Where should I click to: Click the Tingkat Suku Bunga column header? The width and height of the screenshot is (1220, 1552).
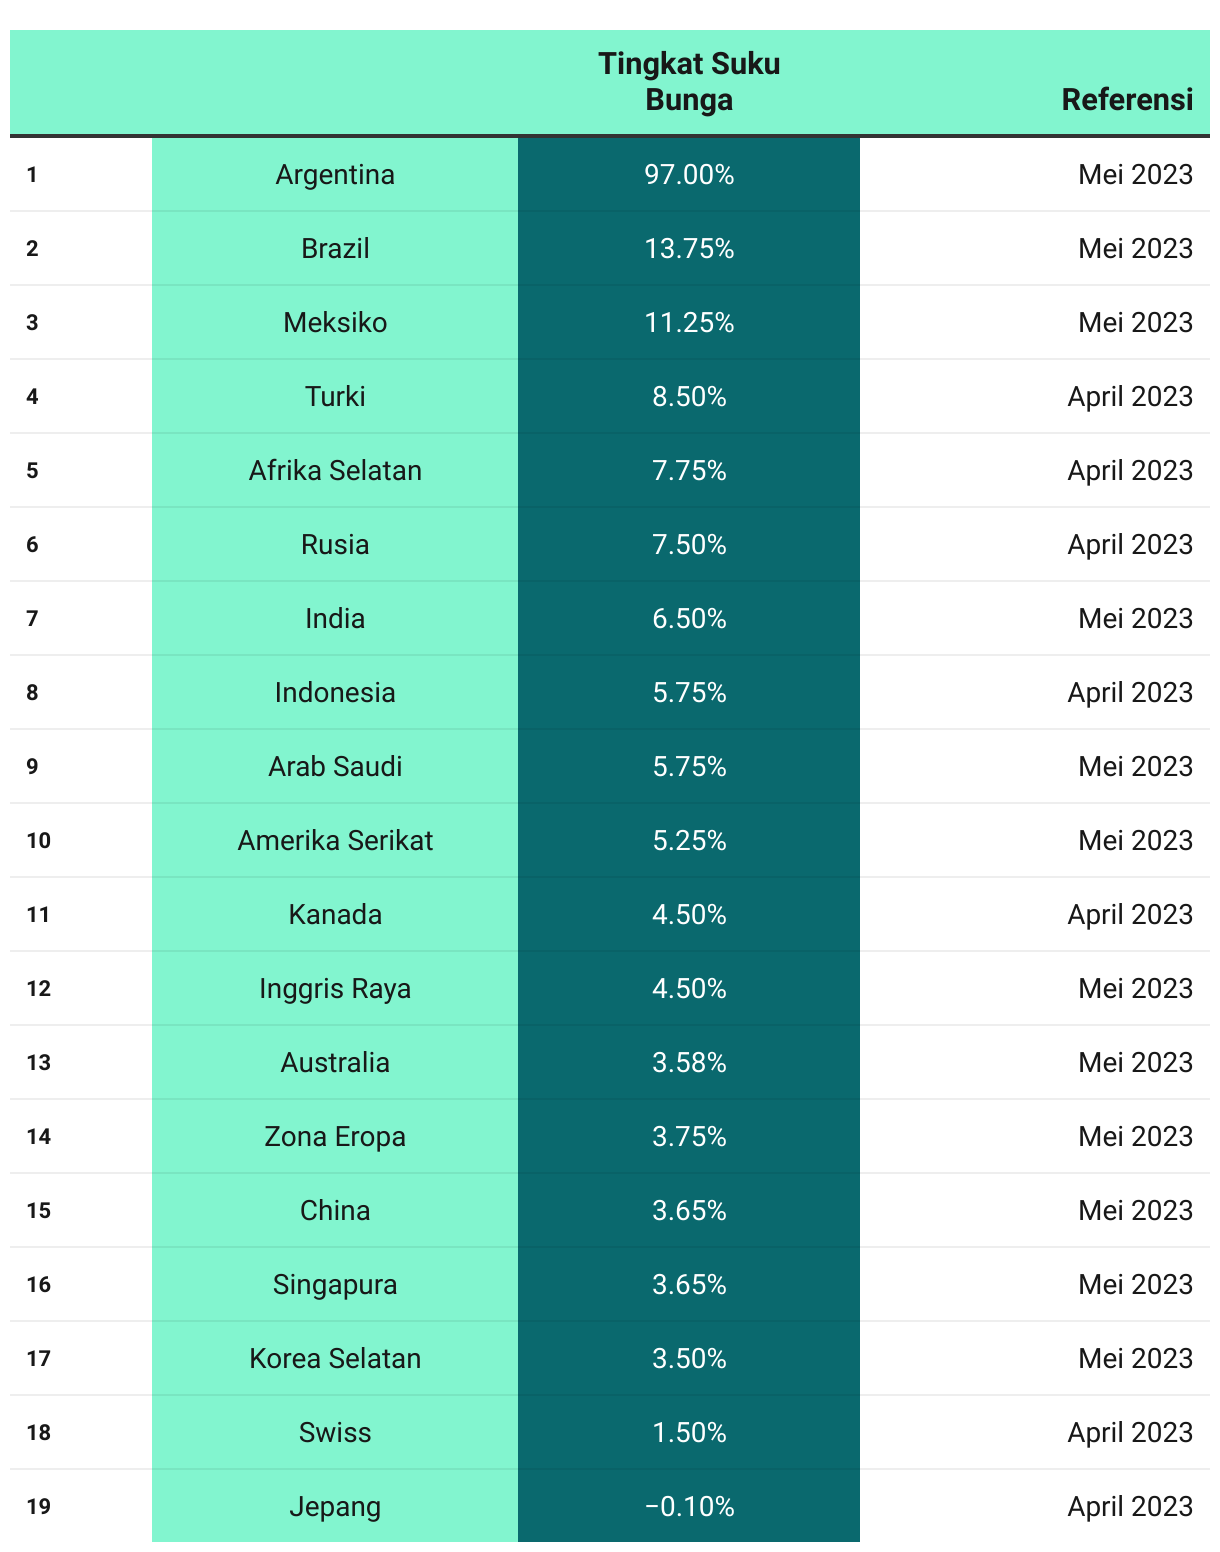689,82
